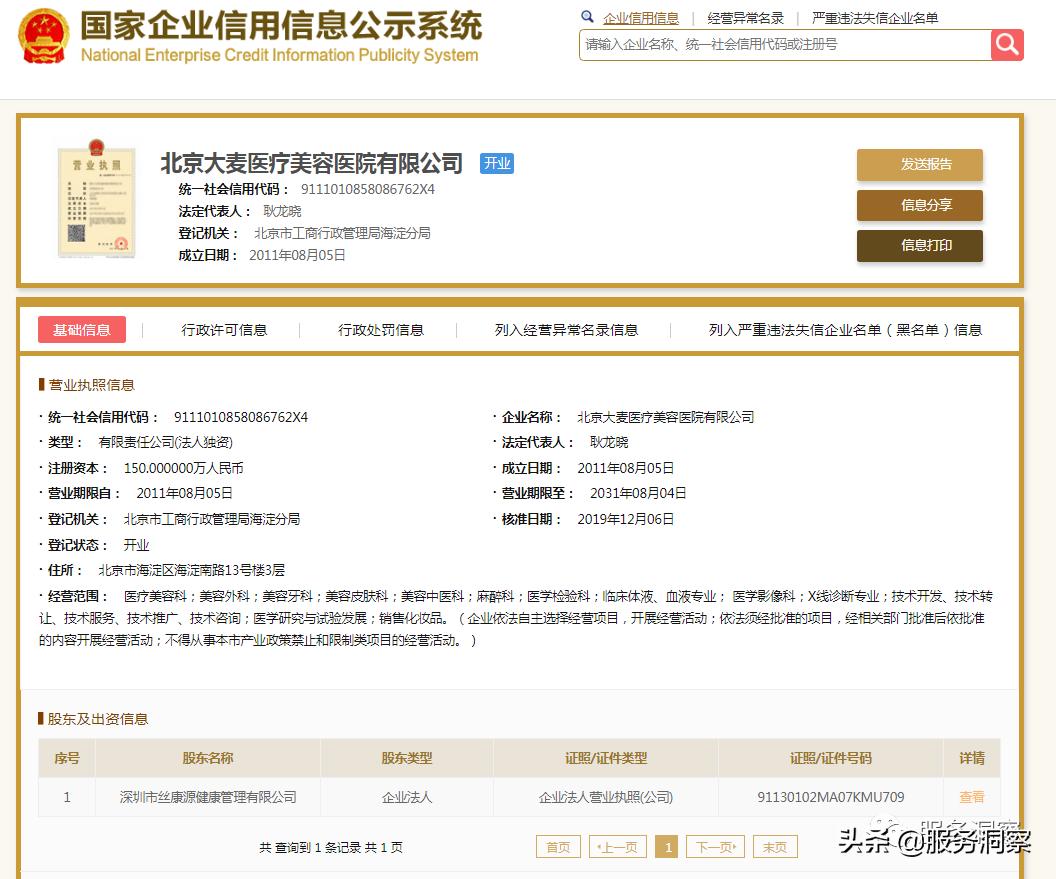
Task: Click the small search icon beside 企业信用信息
Action: [x=587, y=17]
